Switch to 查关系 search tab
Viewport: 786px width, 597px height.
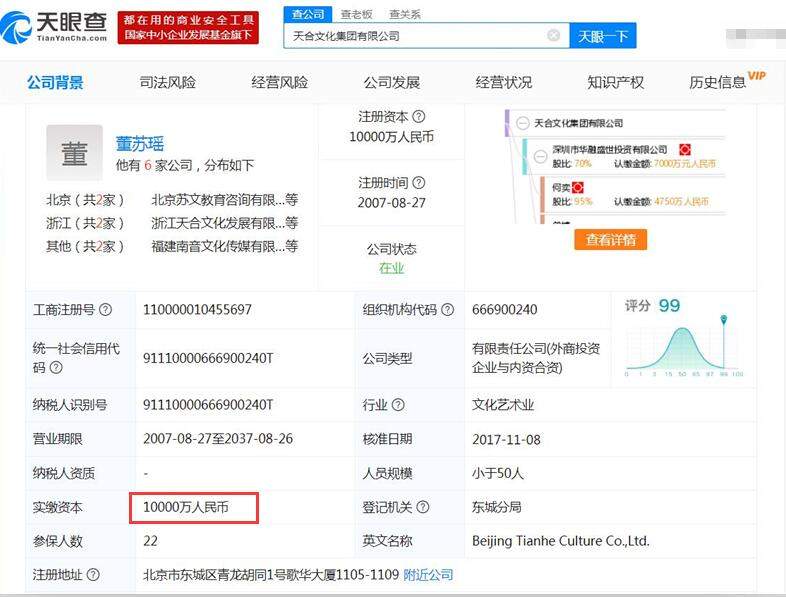[405, 14]
